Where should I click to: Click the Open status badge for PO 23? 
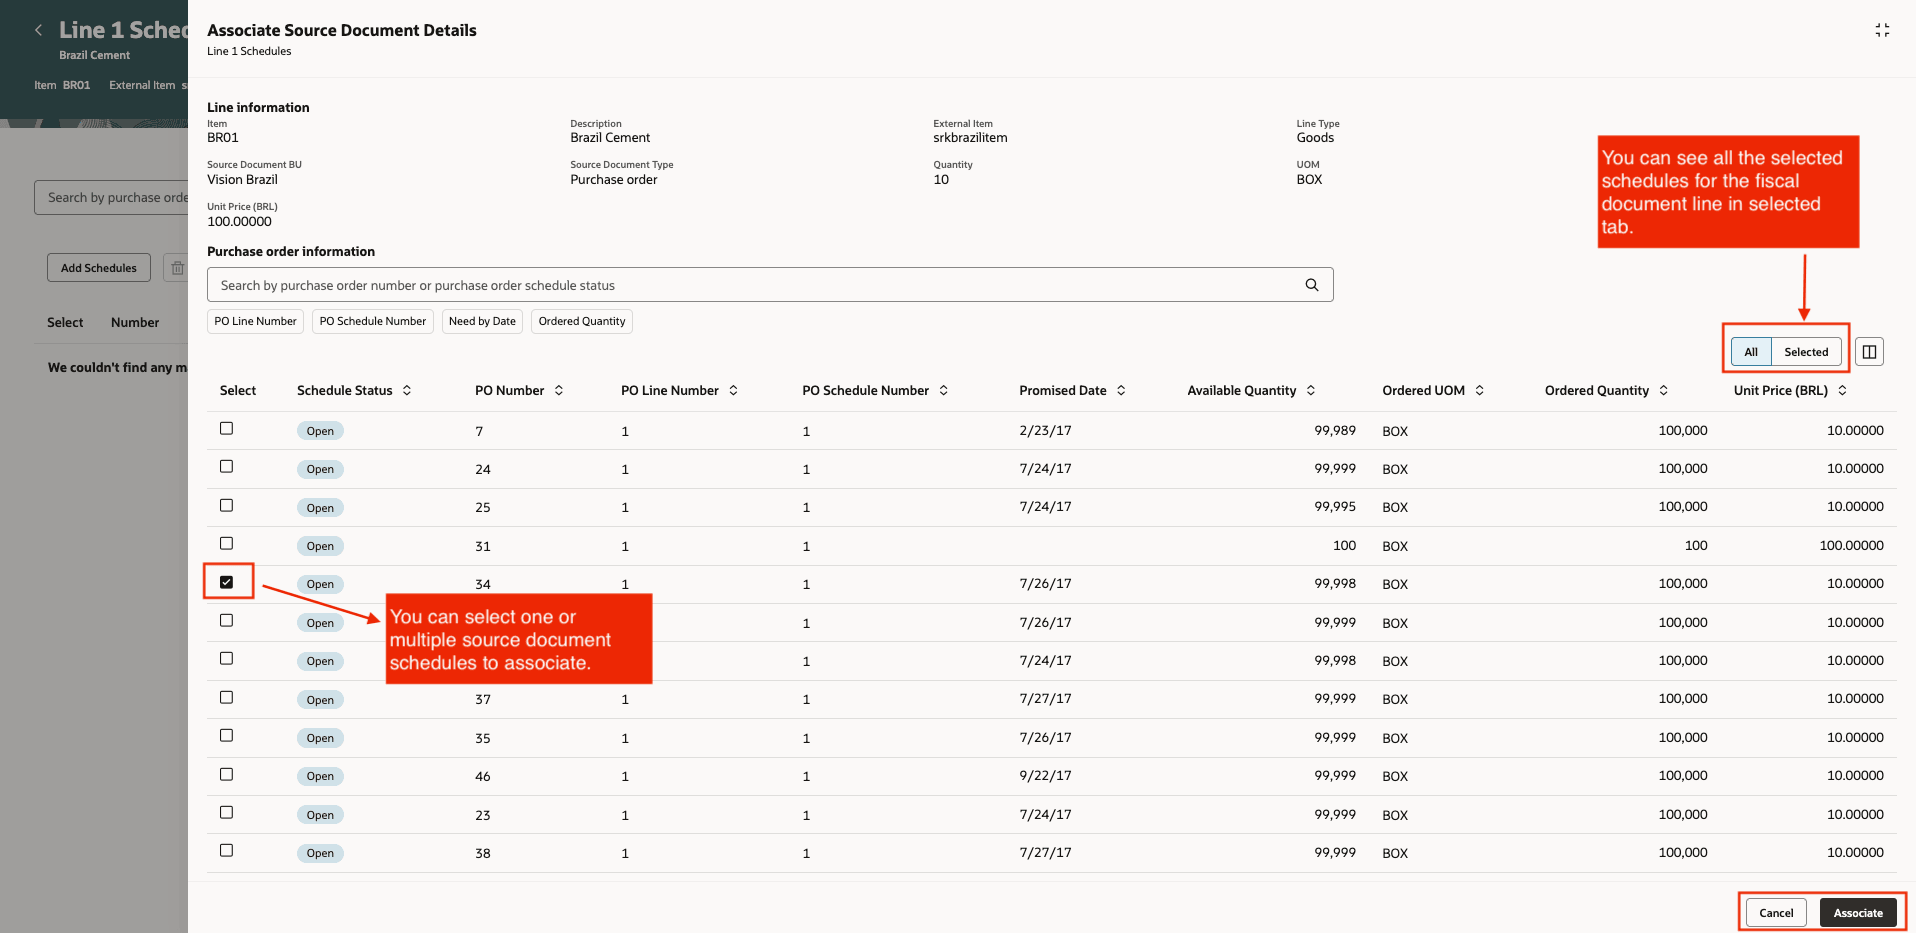point(320,815)
